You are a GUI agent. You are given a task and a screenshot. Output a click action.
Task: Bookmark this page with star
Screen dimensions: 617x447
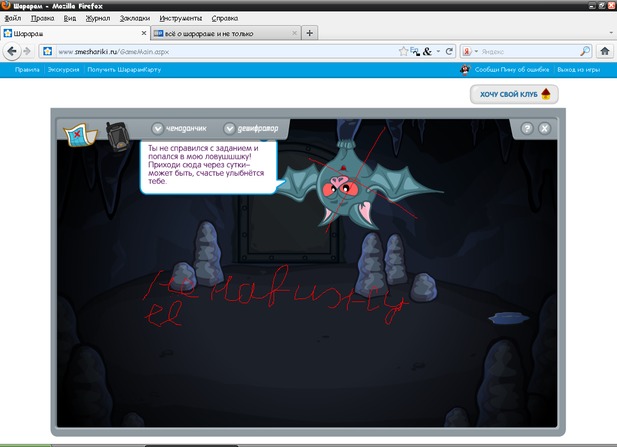(x=403, y=52)
